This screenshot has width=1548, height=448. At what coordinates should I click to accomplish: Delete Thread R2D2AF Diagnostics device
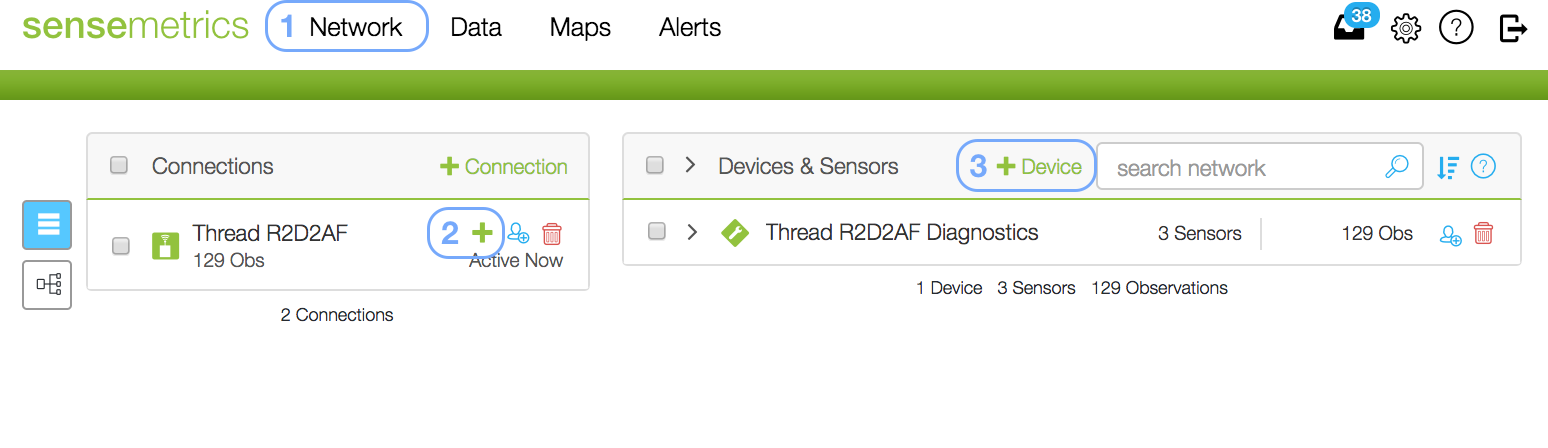[x=1484, y=234]
